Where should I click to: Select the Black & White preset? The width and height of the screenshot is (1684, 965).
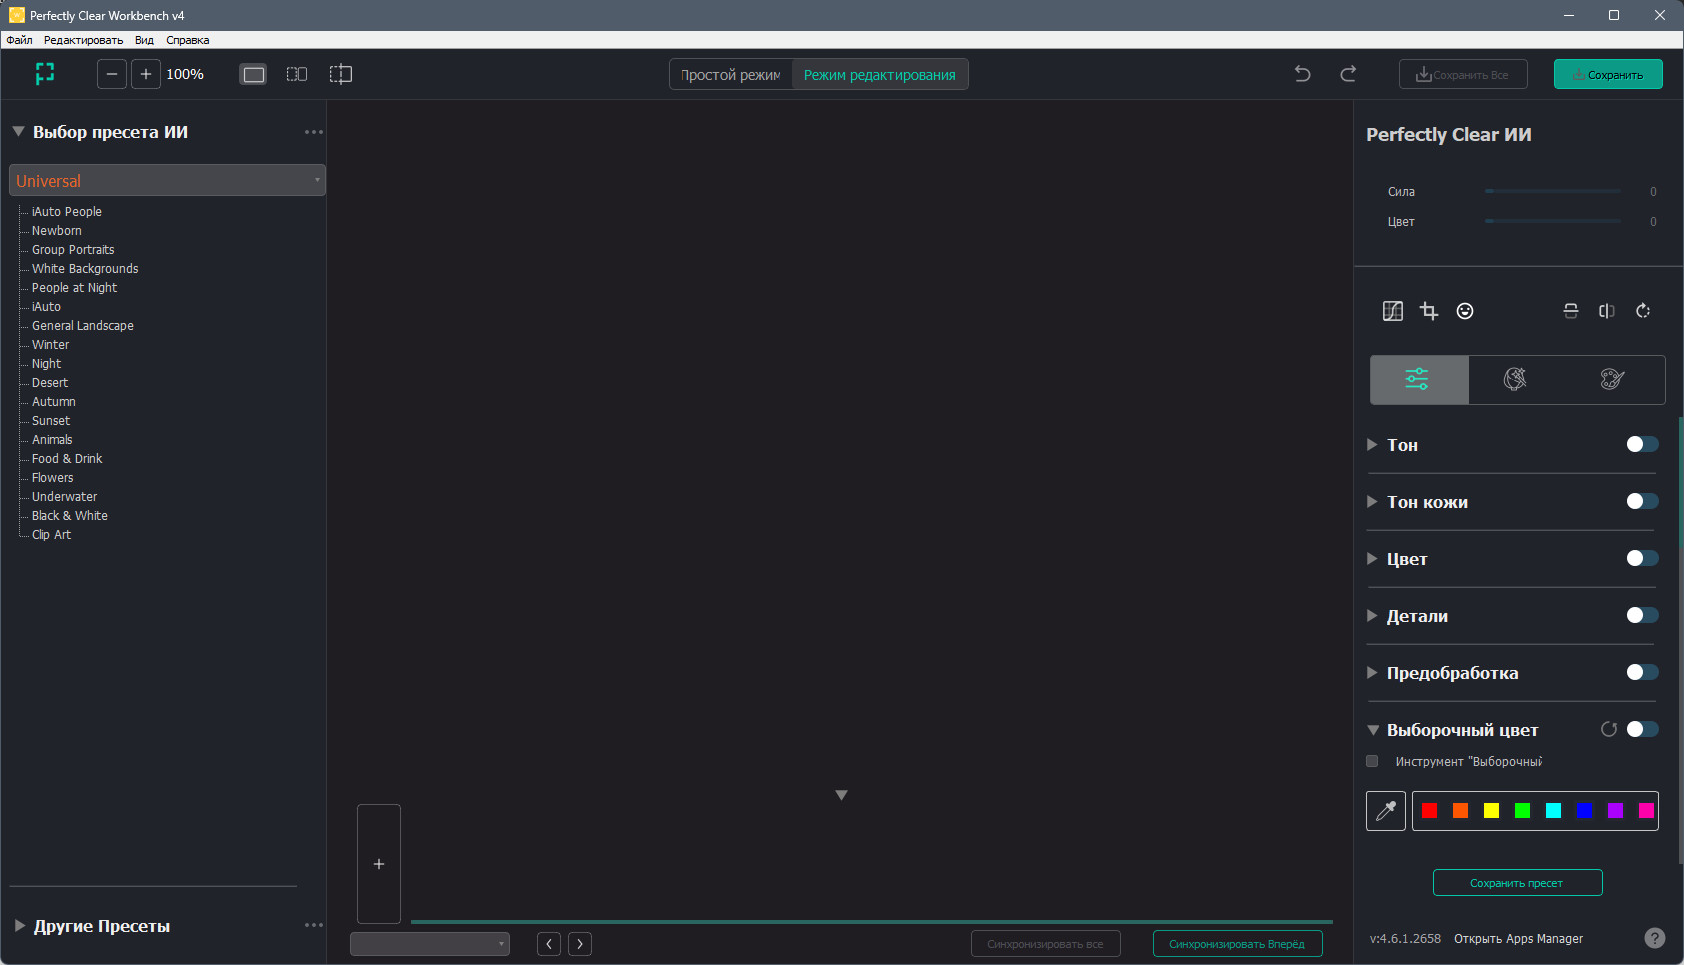point(70,516)
